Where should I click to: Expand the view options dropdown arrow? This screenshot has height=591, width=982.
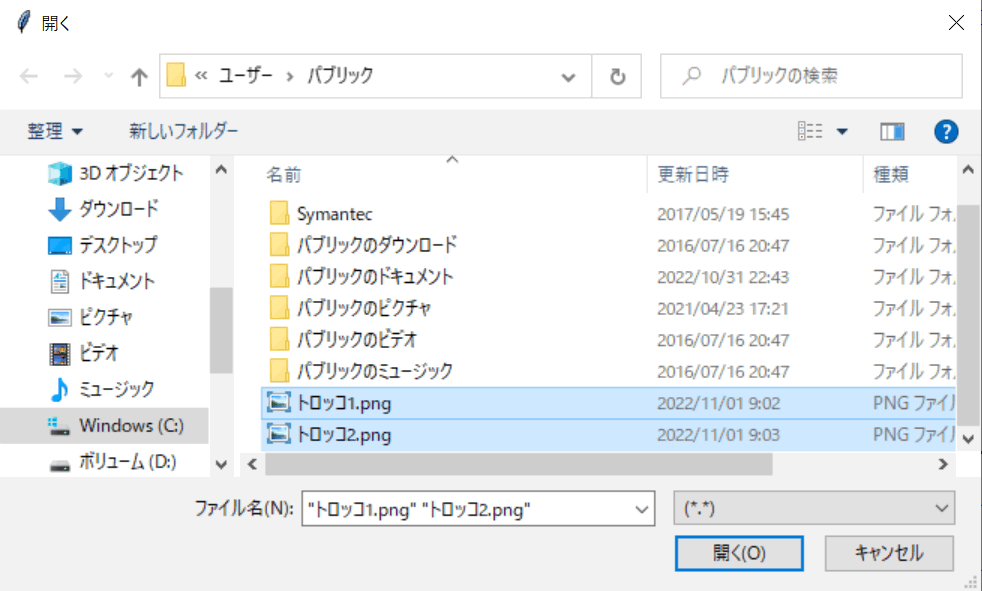click(x=842, y=131)
